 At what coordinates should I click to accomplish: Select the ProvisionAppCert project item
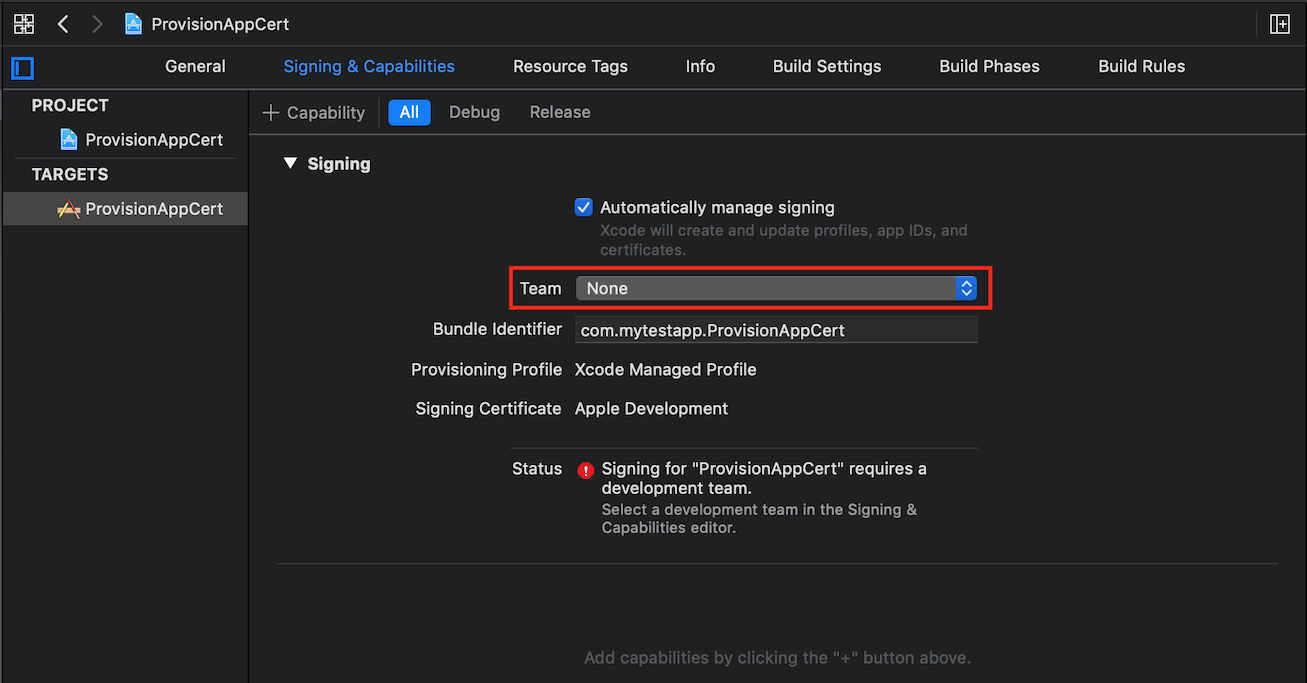click(153, 140)
